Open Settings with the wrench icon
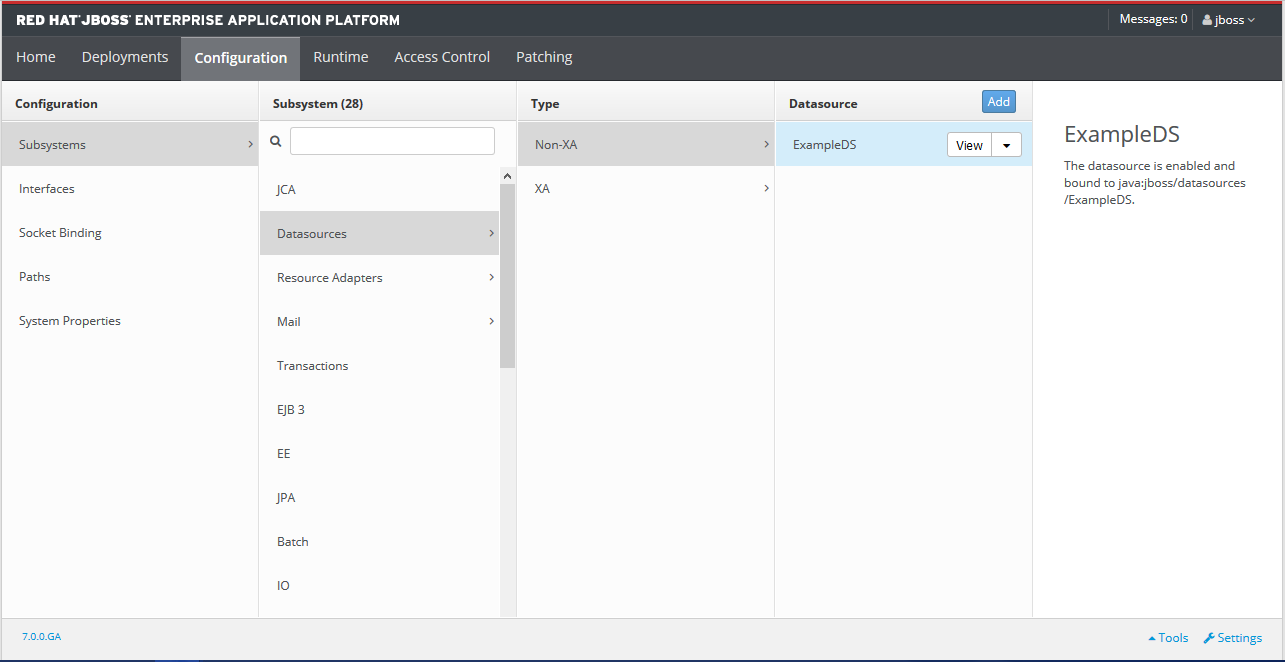1285x662 pixels. coord(1232,638)
